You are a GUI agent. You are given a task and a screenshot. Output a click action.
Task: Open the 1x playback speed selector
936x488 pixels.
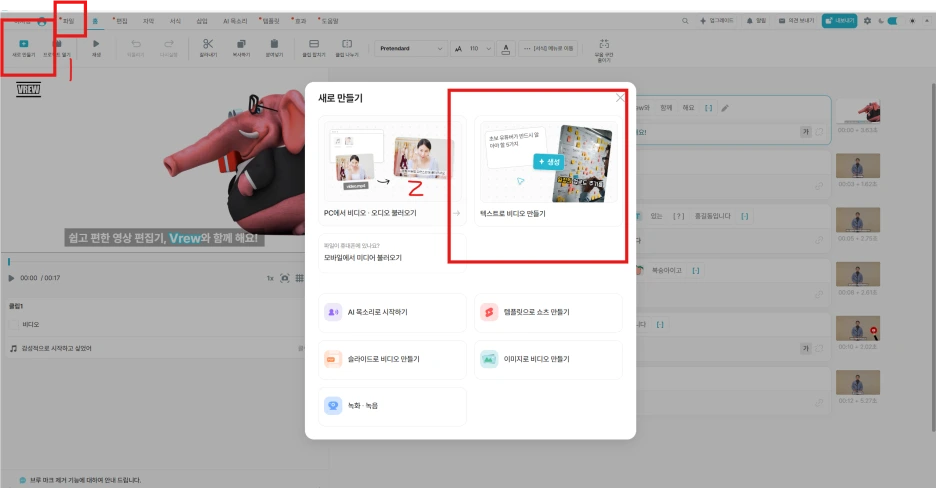270,278
